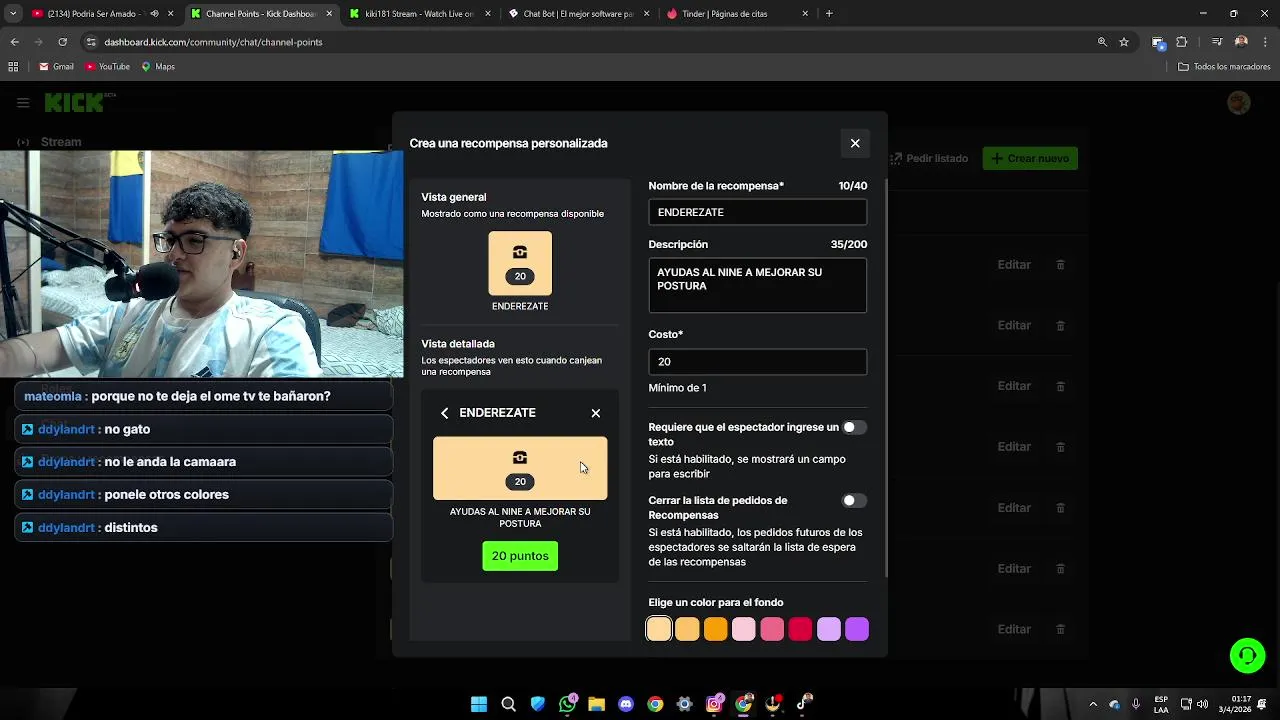Open Discord from the taskbar
The width and height of the screenshot is (1280, 720).
[x=626, y=704]
